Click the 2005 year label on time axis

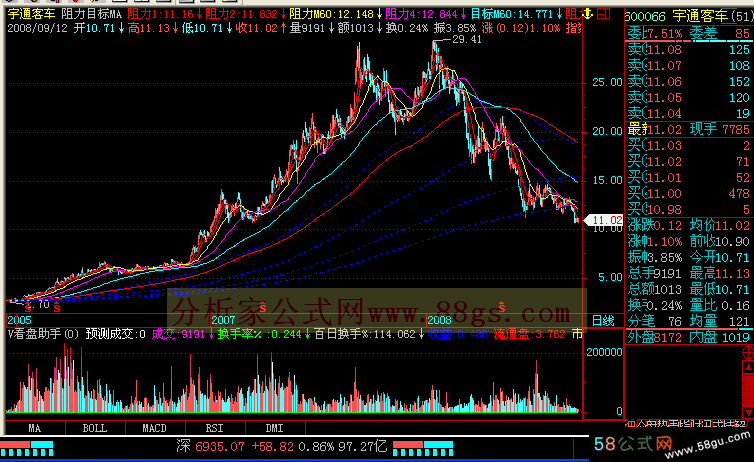[19, 320]
